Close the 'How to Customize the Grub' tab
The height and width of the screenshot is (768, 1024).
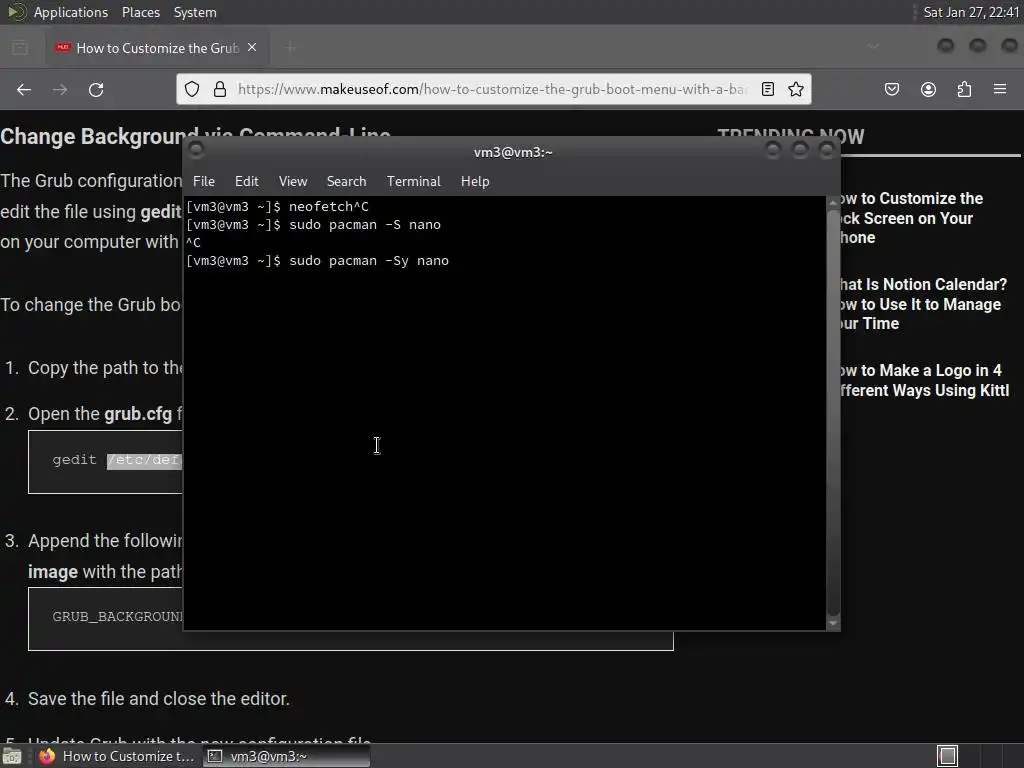coord(252,48)
